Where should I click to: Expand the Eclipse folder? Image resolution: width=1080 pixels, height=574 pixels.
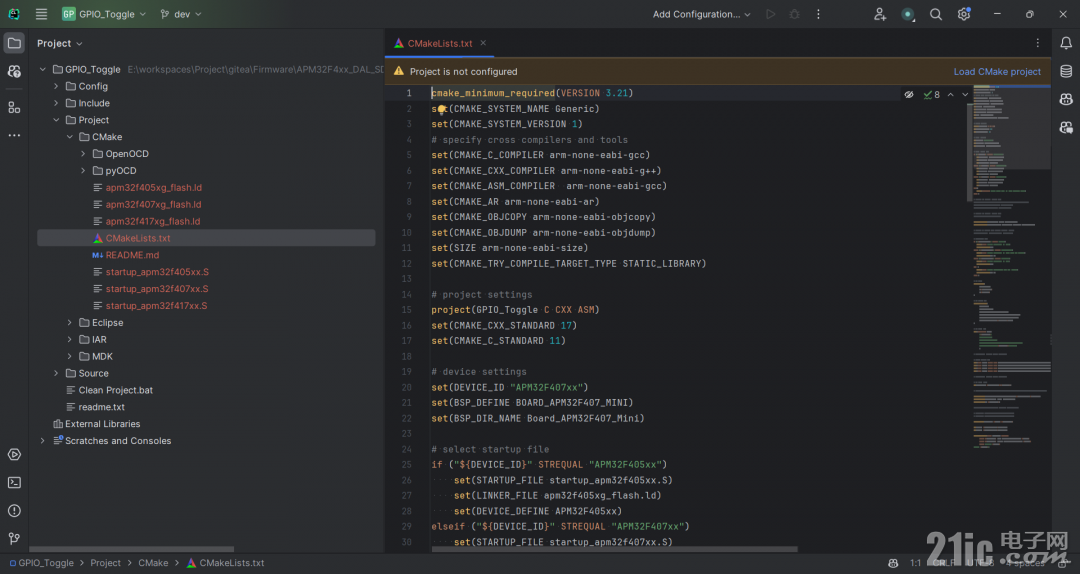tap(70, 322)
